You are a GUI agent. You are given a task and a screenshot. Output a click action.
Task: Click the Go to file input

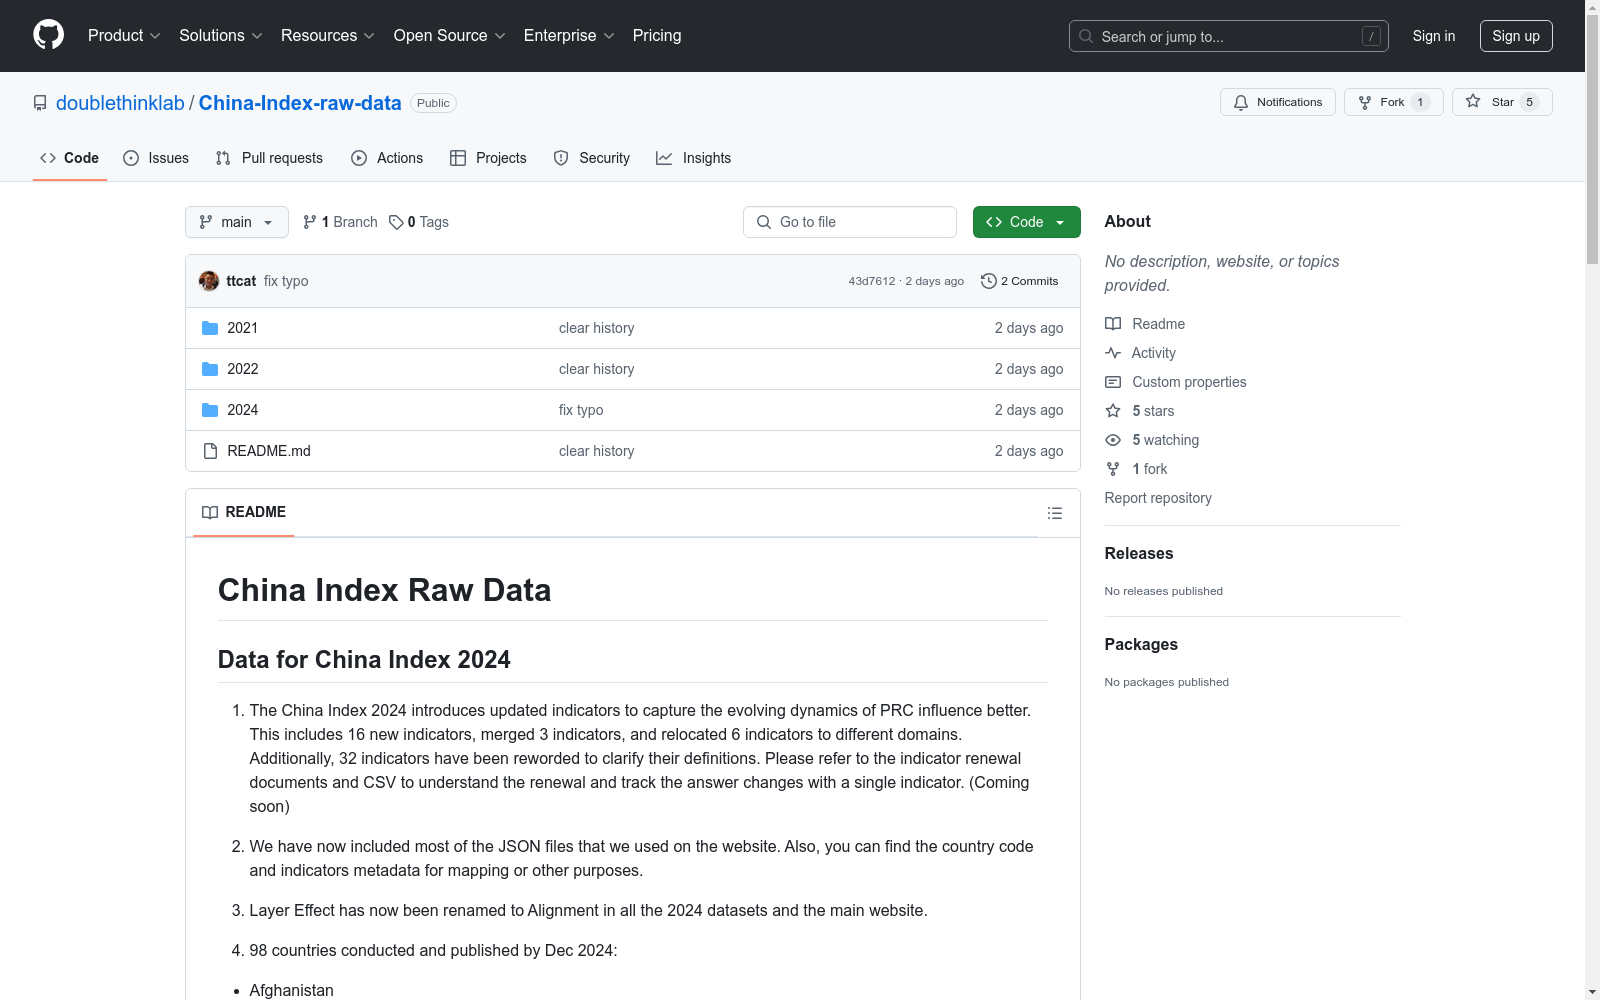coord(850,222)
